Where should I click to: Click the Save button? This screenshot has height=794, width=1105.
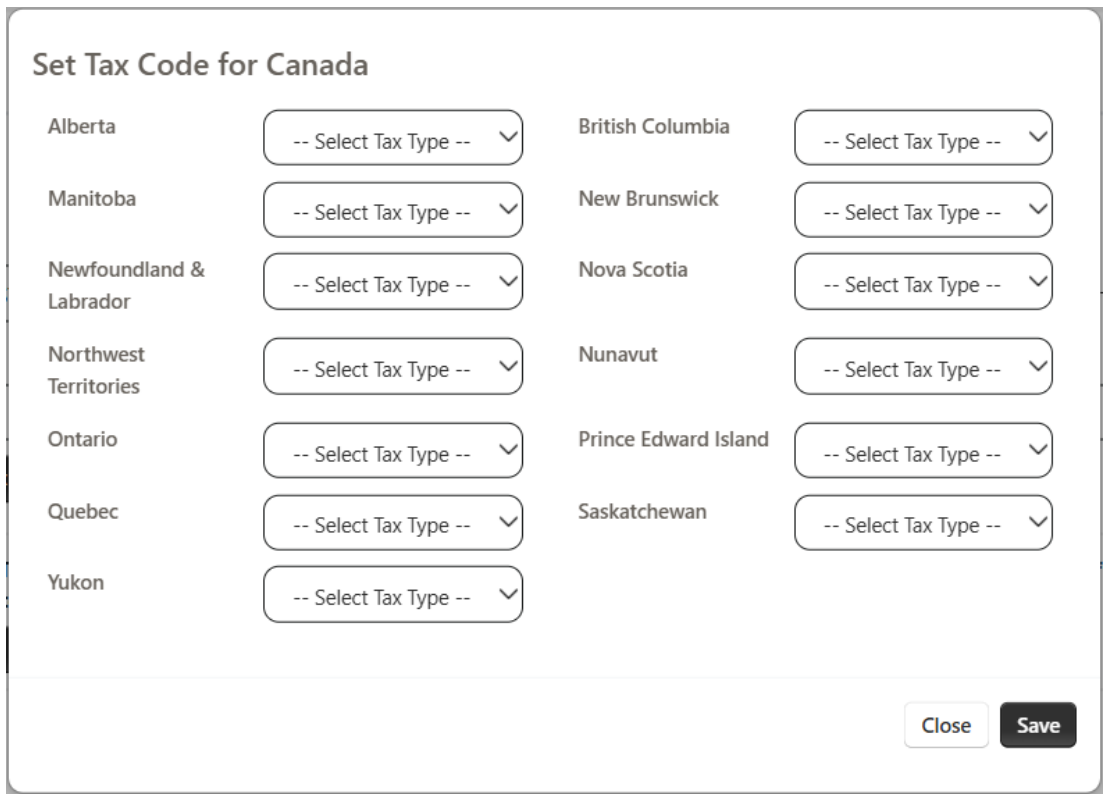point(1037,726)
